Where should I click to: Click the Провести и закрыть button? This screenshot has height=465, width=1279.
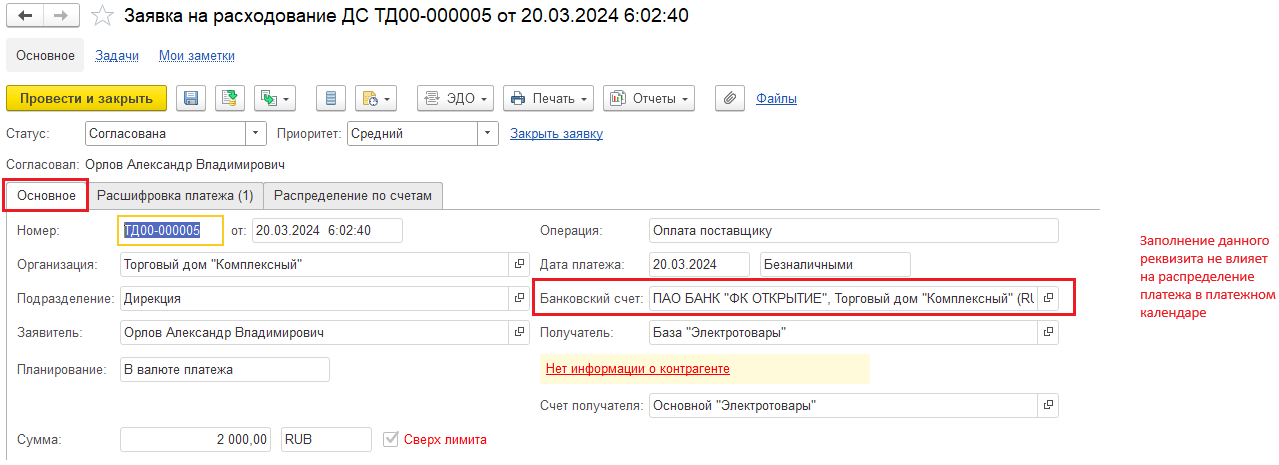[x=86, y=98]
